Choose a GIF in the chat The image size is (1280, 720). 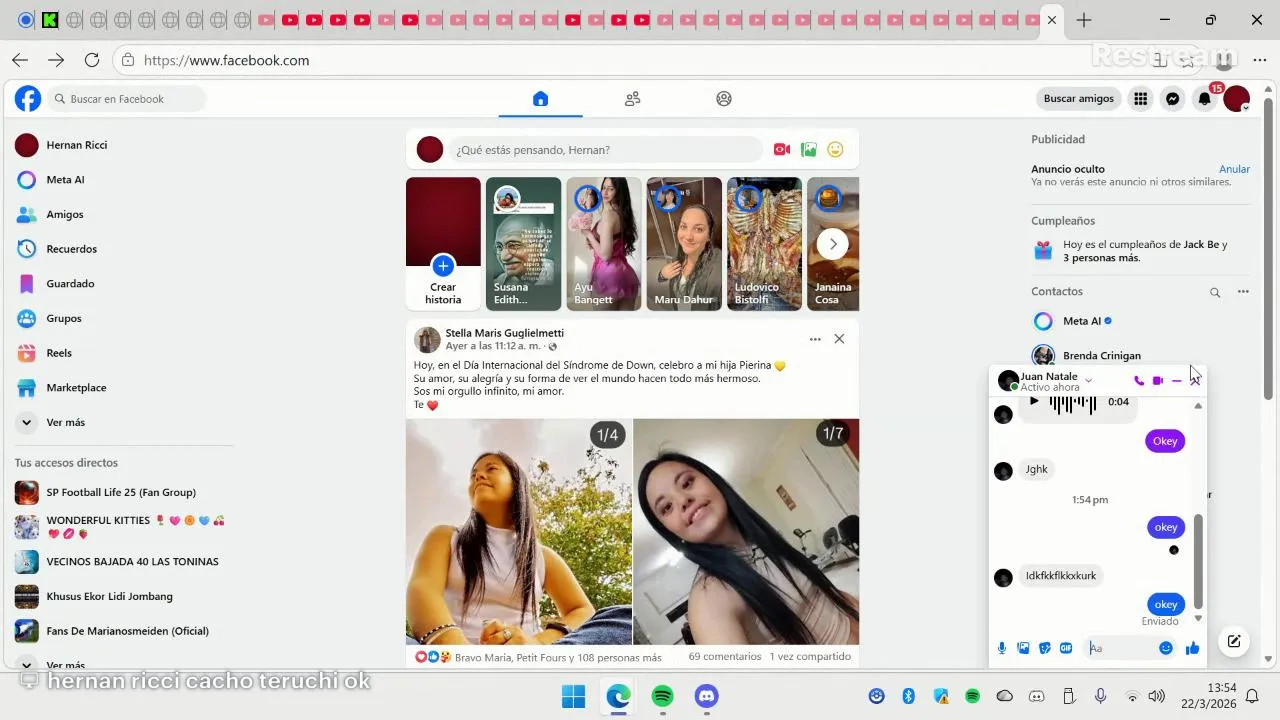pos(1066,648)
